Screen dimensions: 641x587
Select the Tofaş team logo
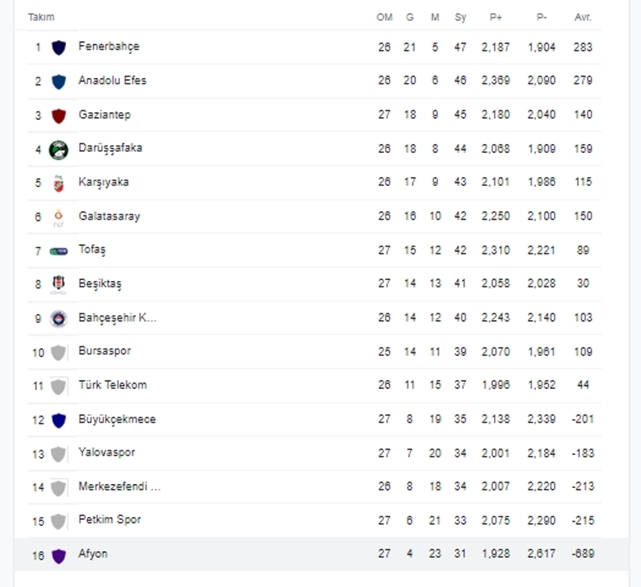click(58, 251)
